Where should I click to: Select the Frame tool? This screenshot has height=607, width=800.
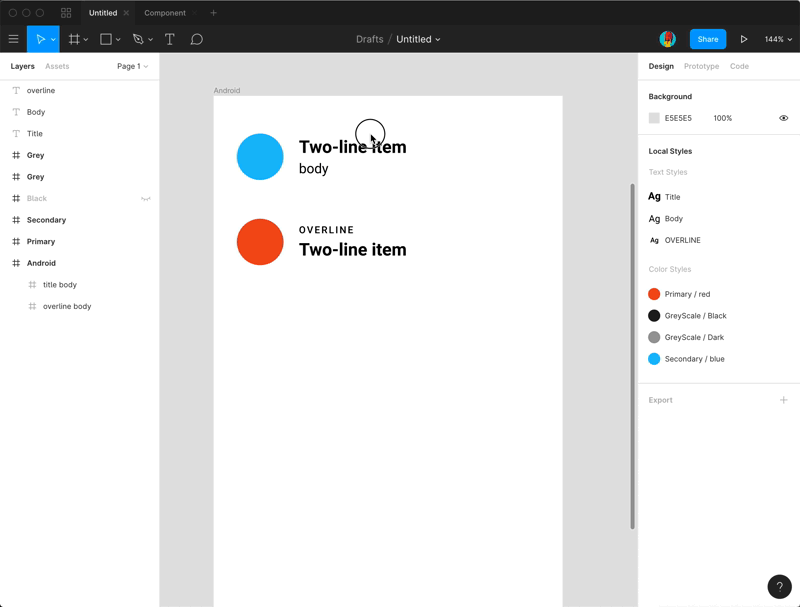tap(74, 39)
